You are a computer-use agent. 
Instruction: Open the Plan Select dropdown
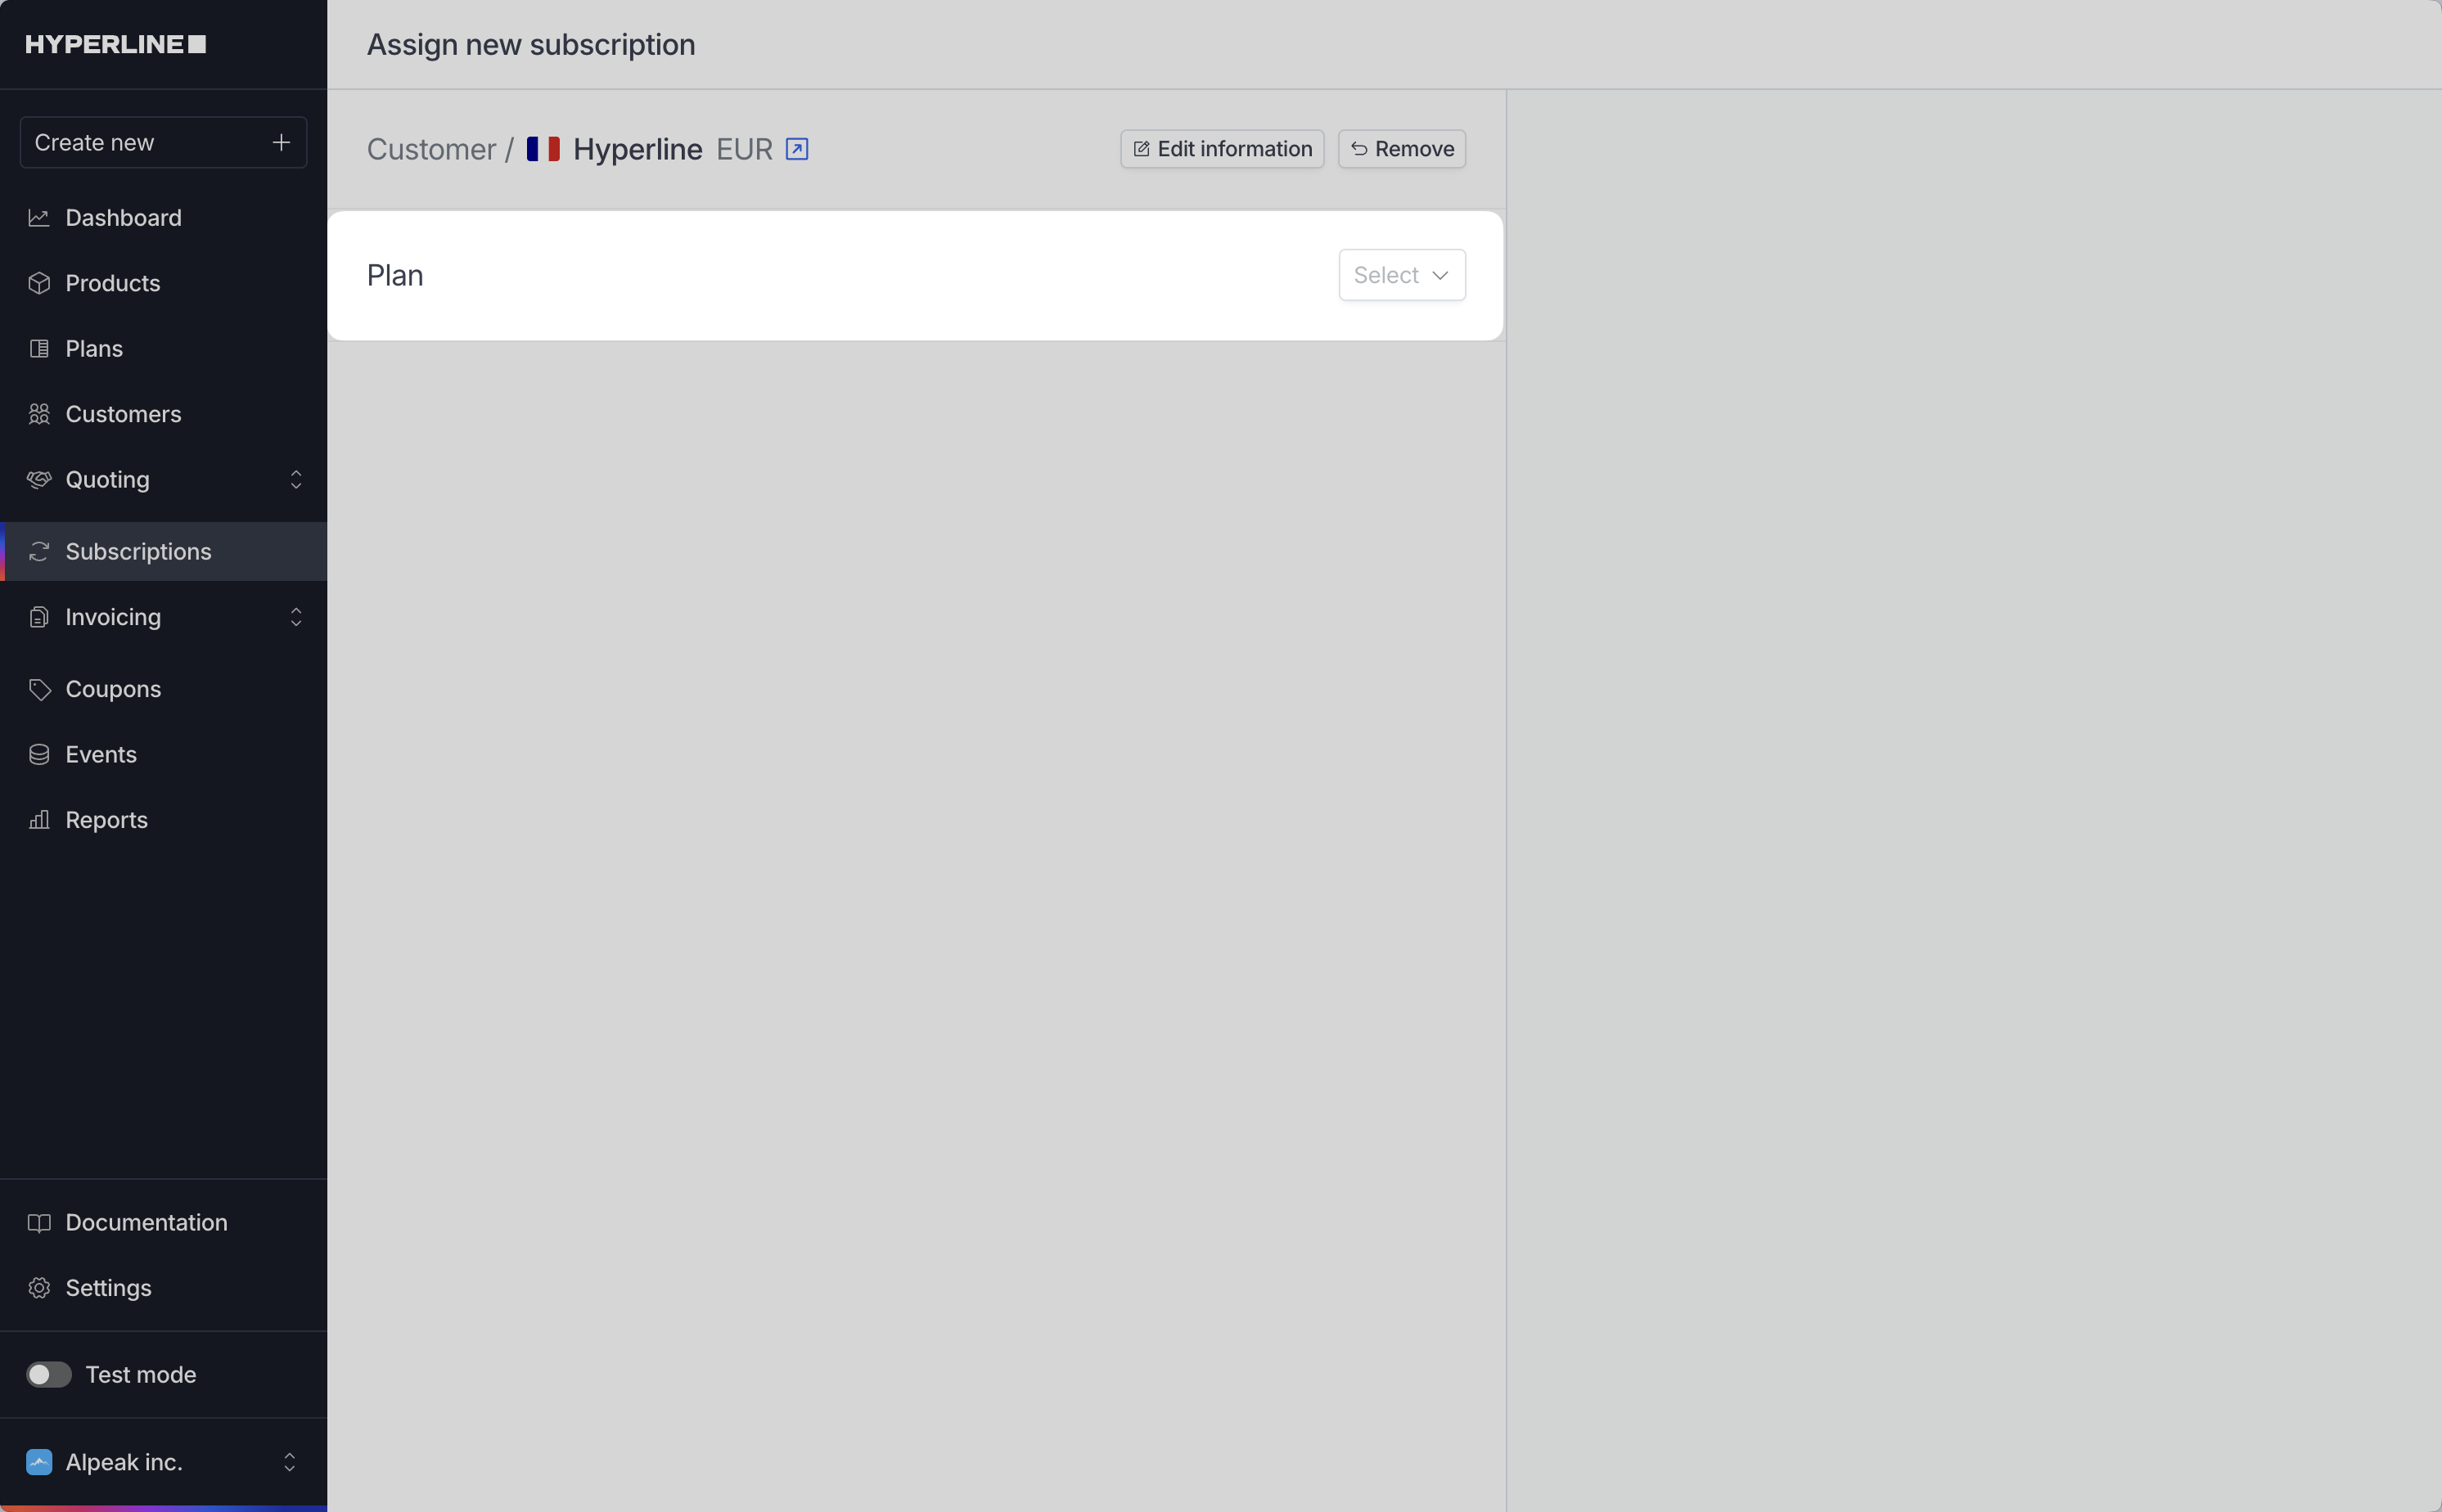point(1401,275)
